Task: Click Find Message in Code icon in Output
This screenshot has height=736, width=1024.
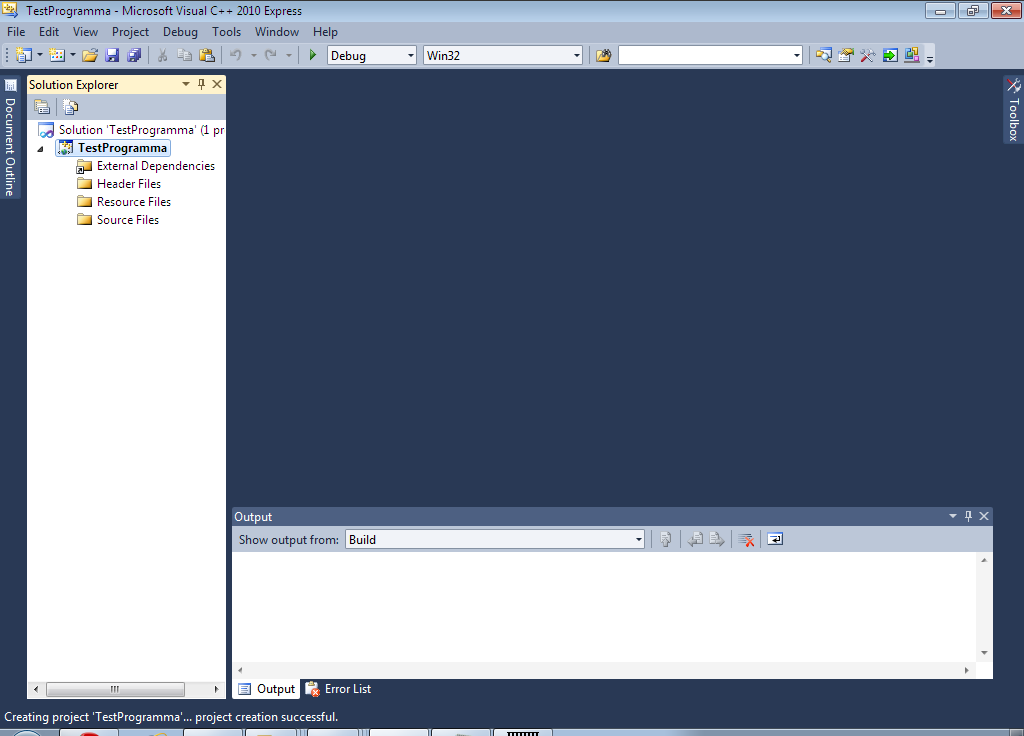Action: [x=665, y=539]
